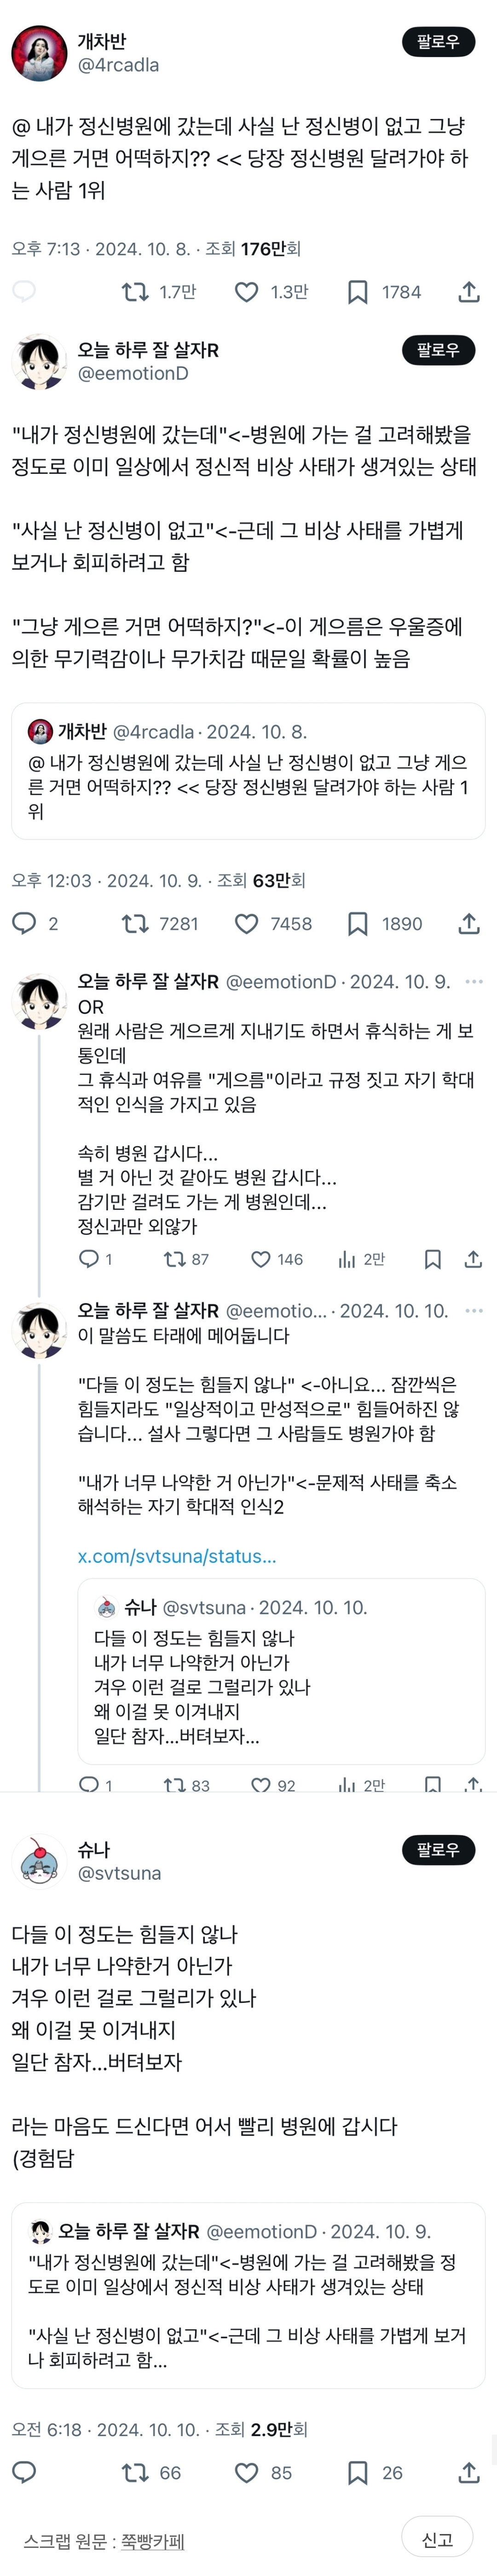Follow 개차반 with the 팔로우 button

[438, 42]
